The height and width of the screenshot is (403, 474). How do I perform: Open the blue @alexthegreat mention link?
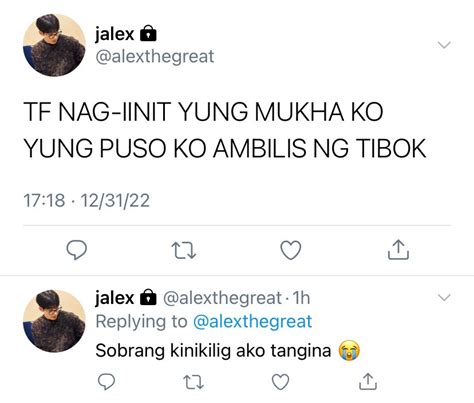(252, 322)
